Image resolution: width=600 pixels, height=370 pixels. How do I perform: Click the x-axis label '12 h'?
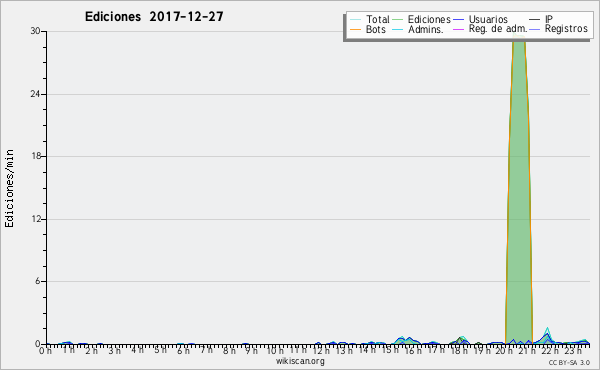pyautogui.click(x=321, y=350)
